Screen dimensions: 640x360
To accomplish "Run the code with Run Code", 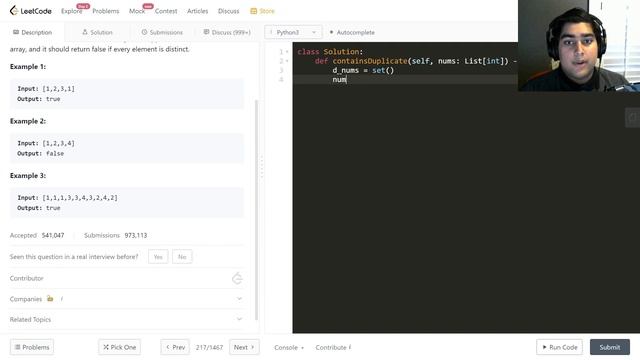I will point(560,347).
